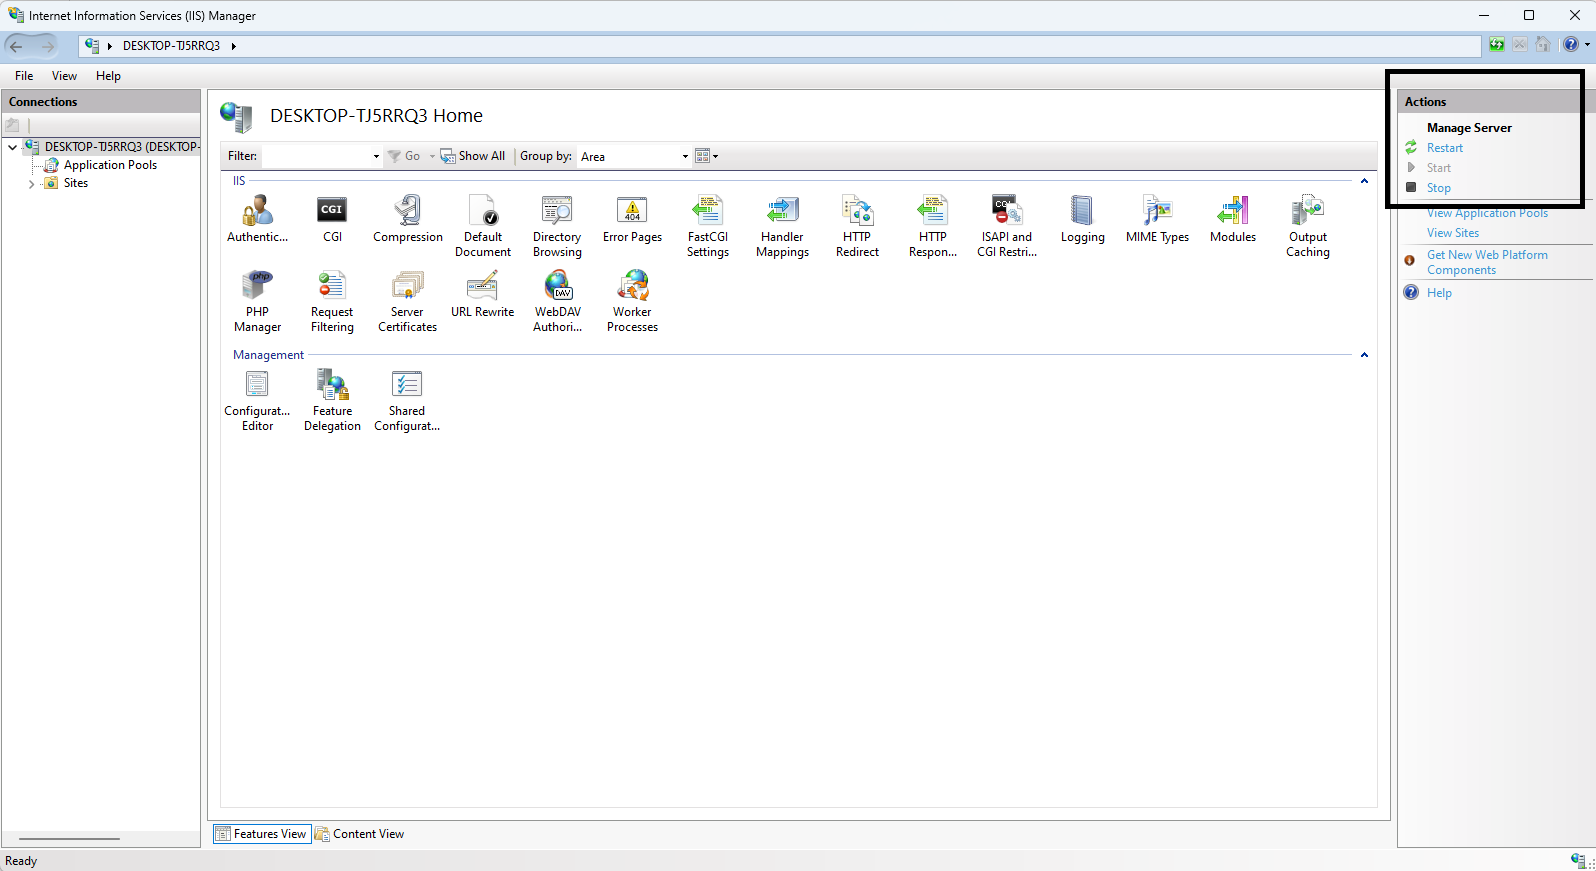1596x871 pixels.
Task: Stop the server from Actions pane
Action: click(x=1438, y=188)
